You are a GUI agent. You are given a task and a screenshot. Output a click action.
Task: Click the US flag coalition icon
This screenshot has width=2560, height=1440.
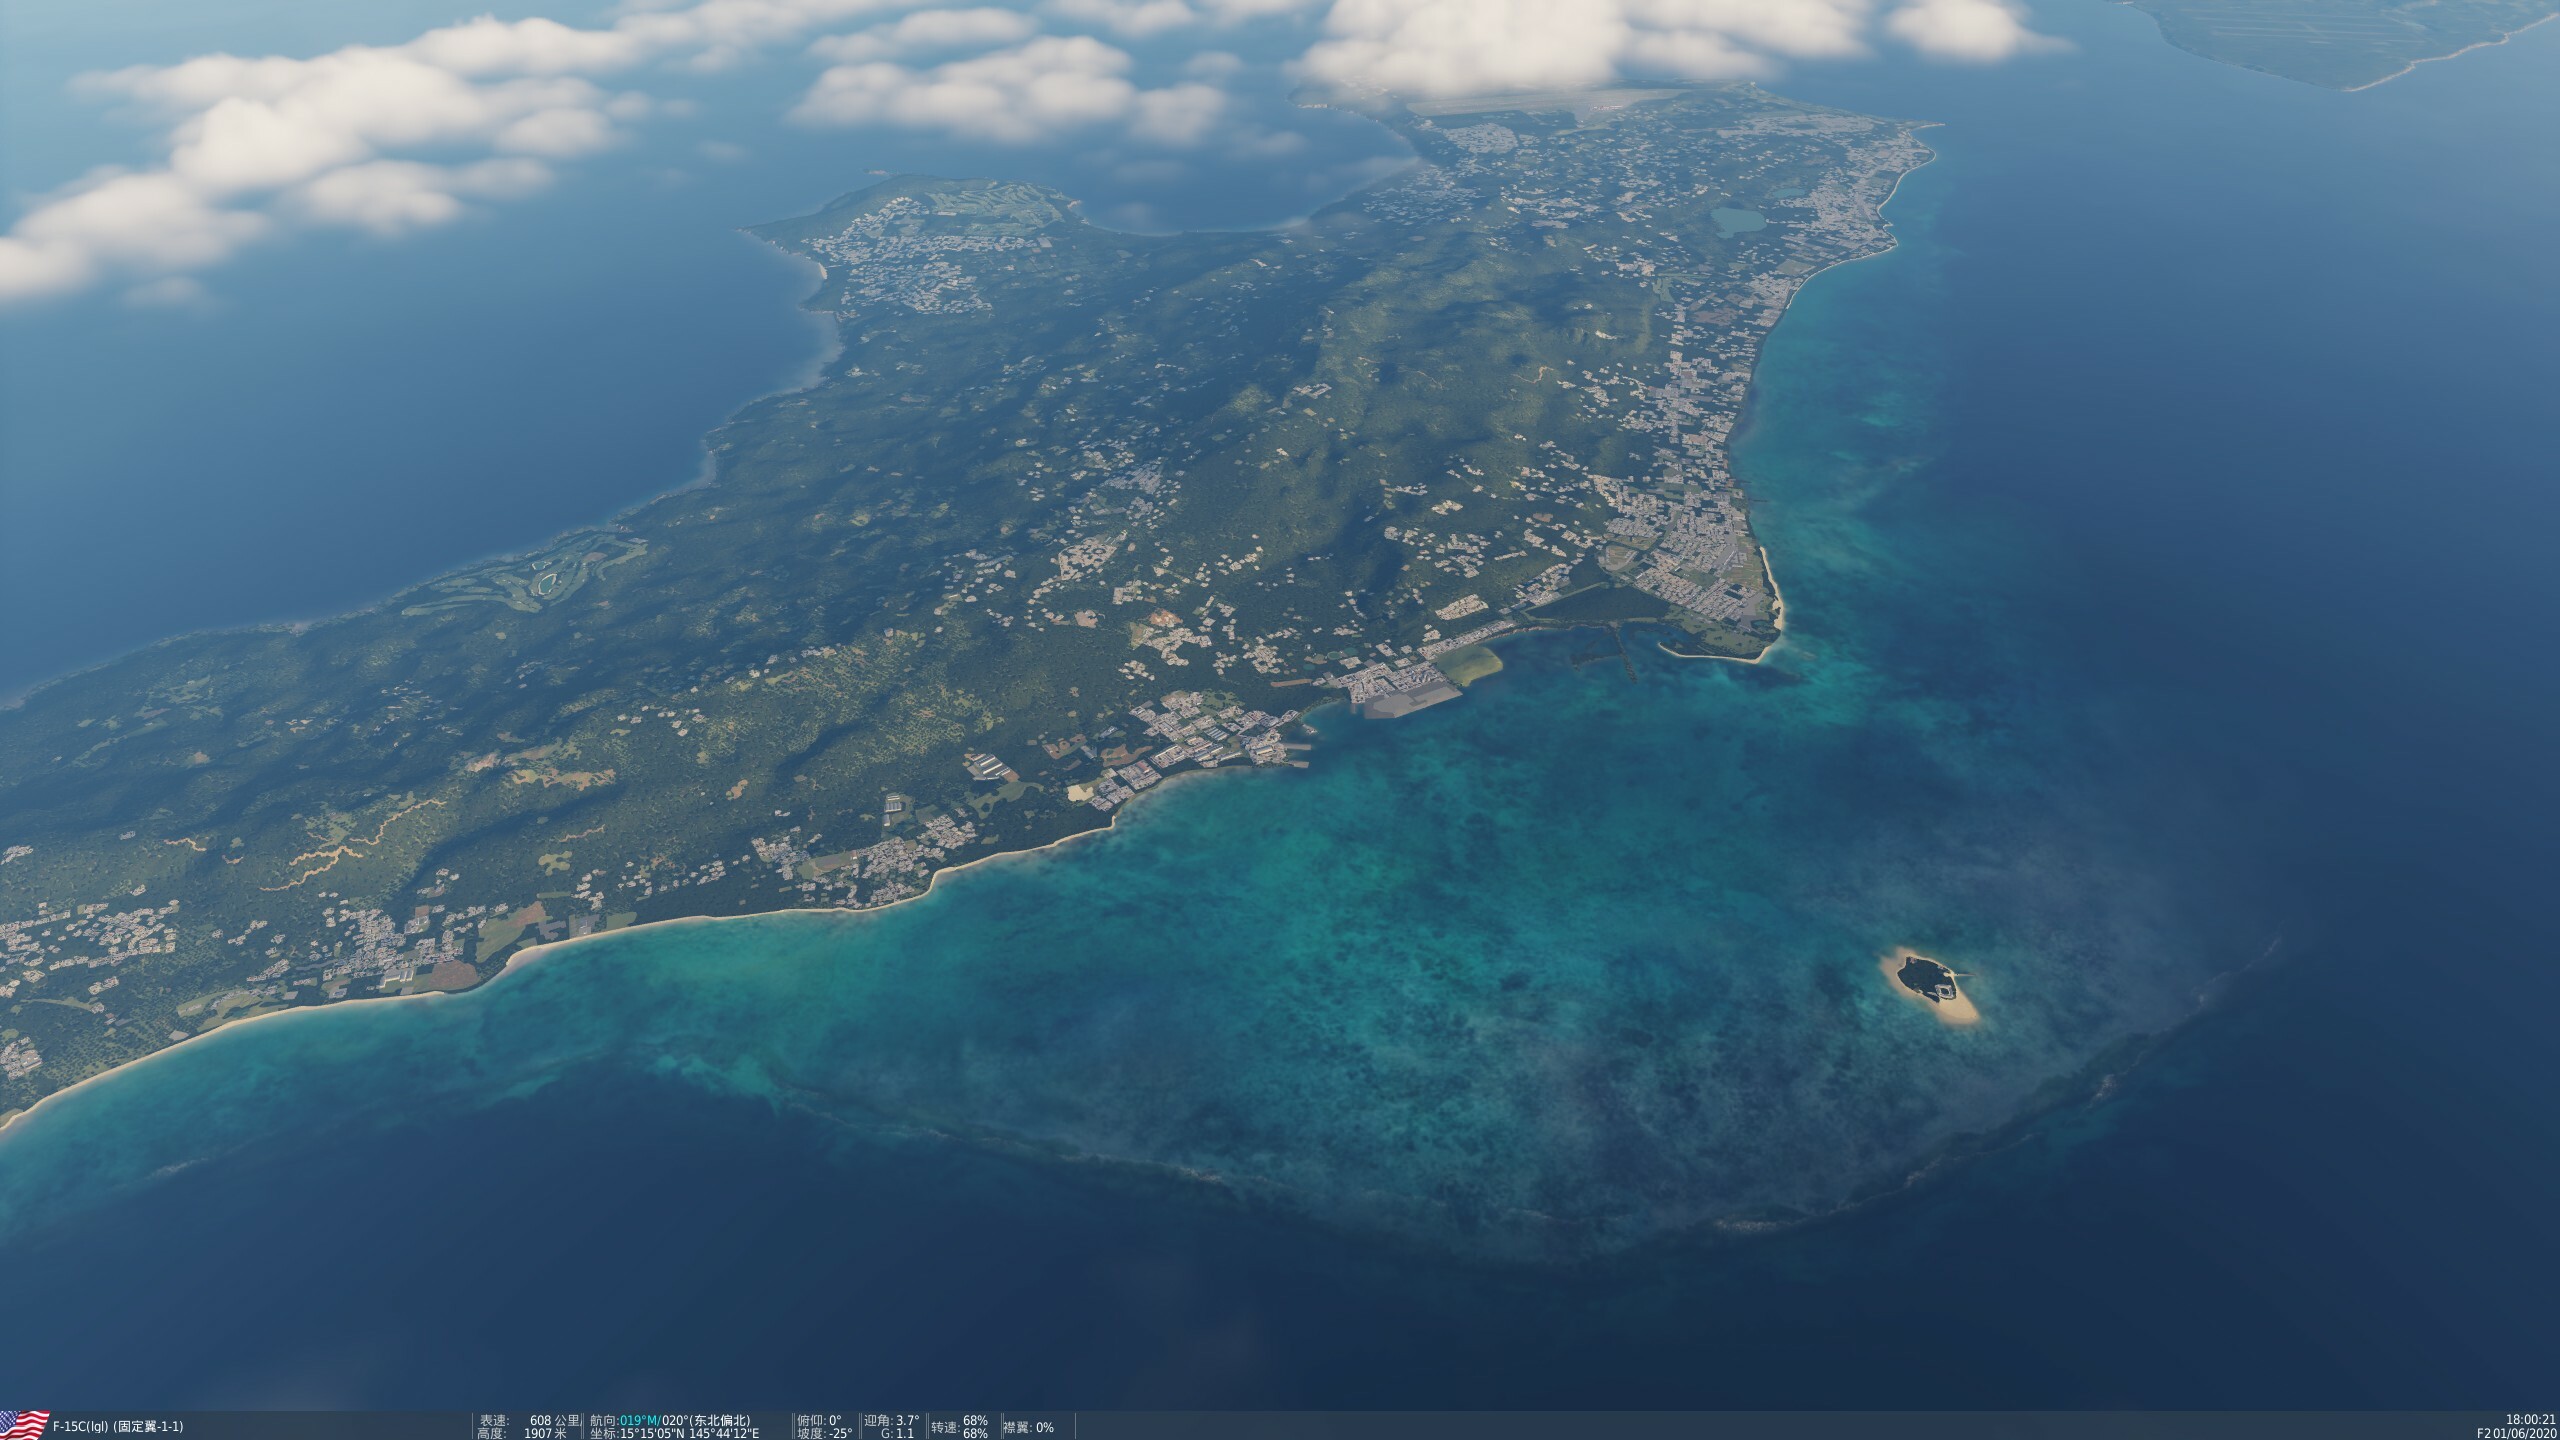(x=25, y=1425)
